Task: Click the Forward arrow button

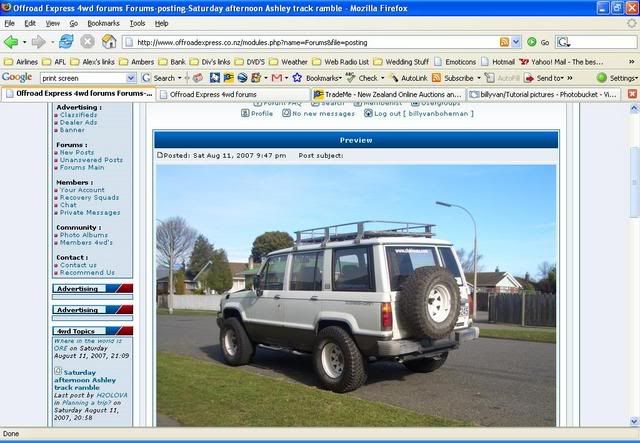Action: pyautogui.click(x=39, y=42)
